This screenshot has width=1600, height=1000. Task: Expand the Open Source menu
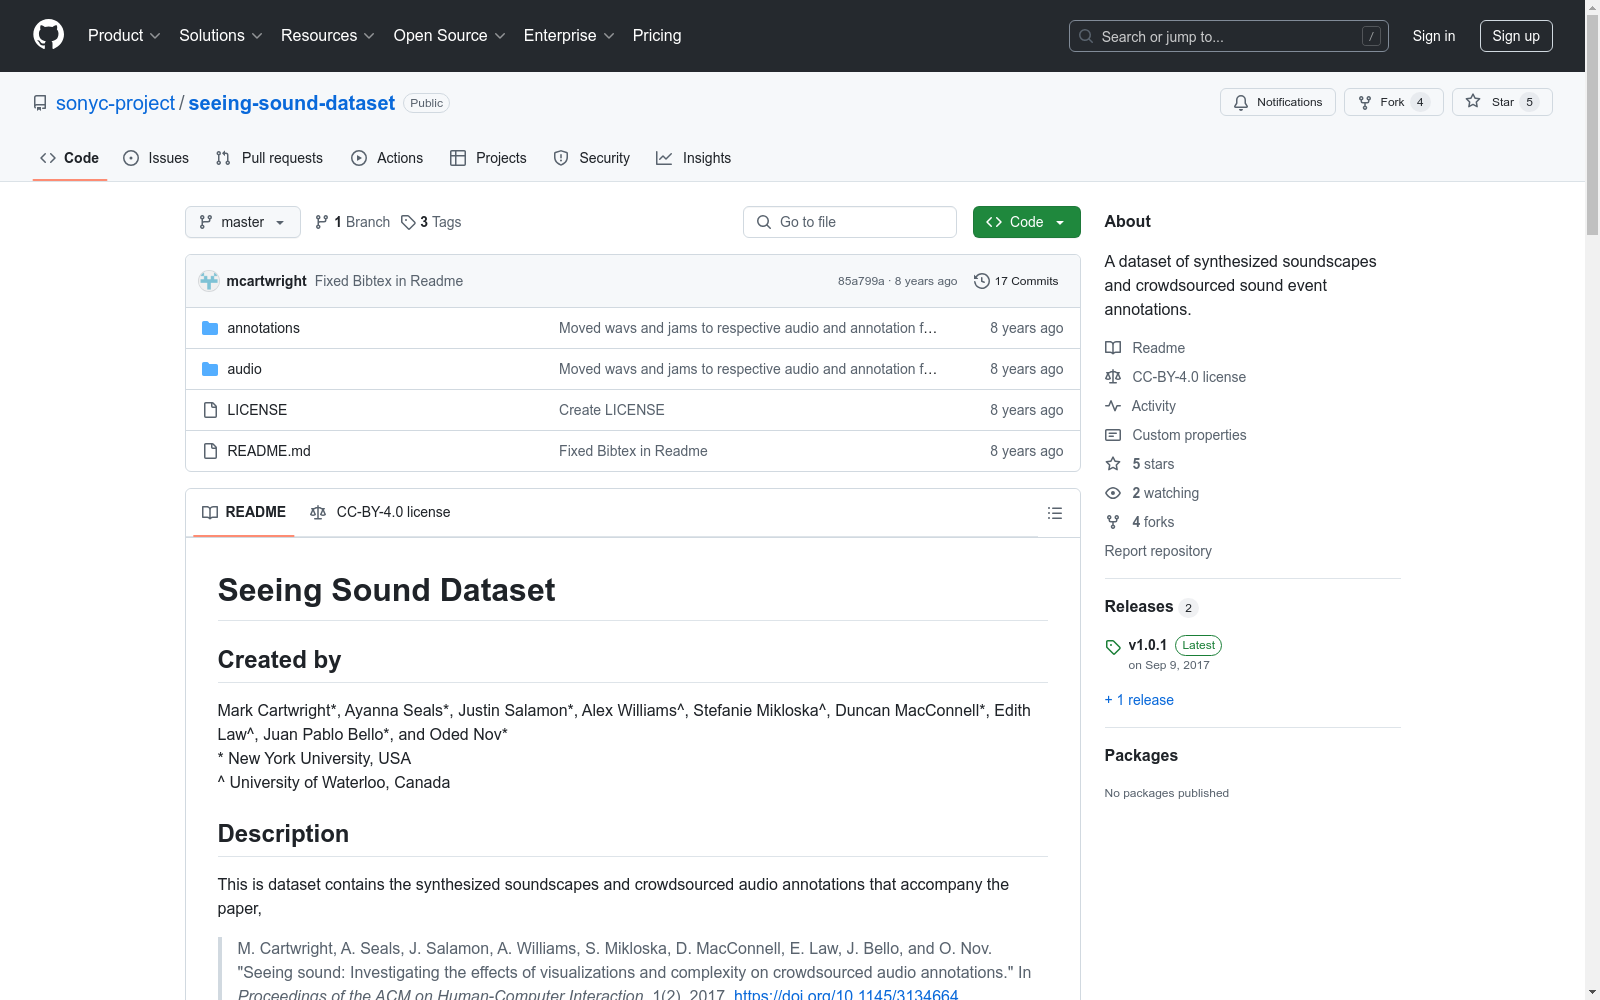pyautogui.click(x=449, y=35)
